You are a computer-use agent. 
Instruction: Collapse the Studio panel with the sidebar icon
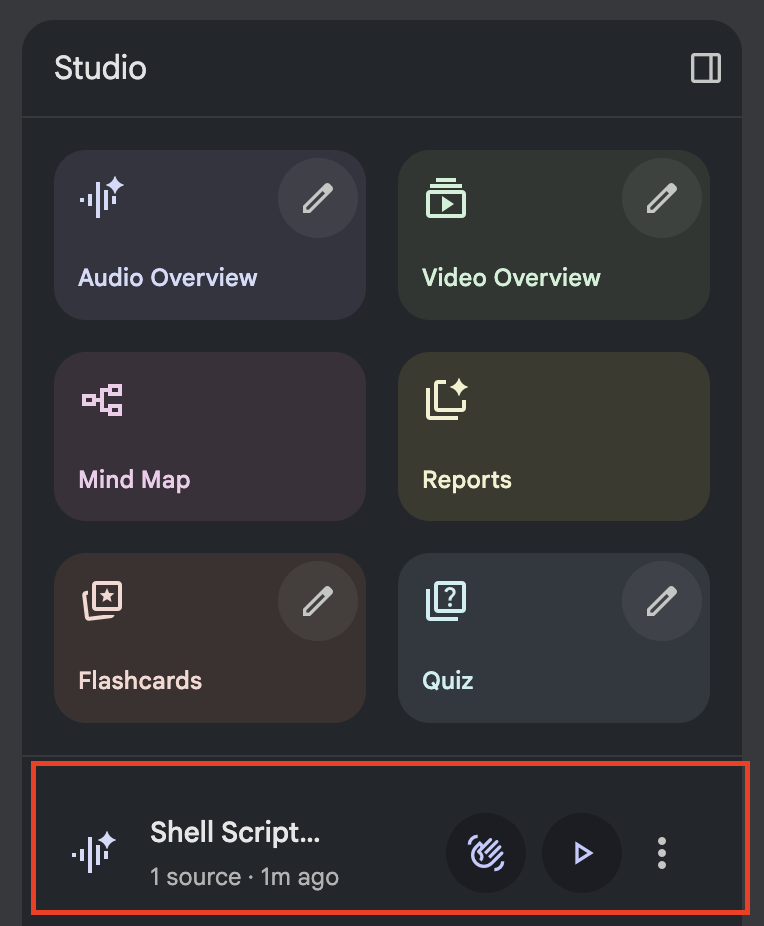(x=706, y=68)
